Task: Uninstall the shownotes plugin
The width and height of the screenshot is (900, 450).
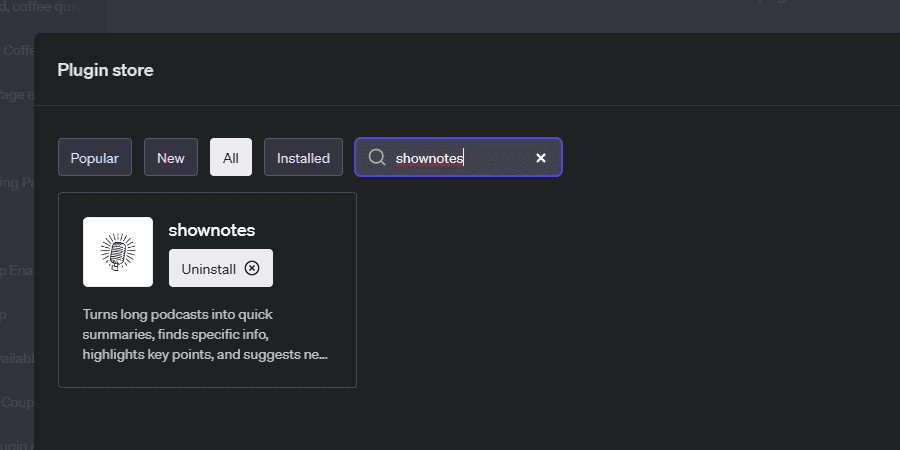Action: [221, 268]
